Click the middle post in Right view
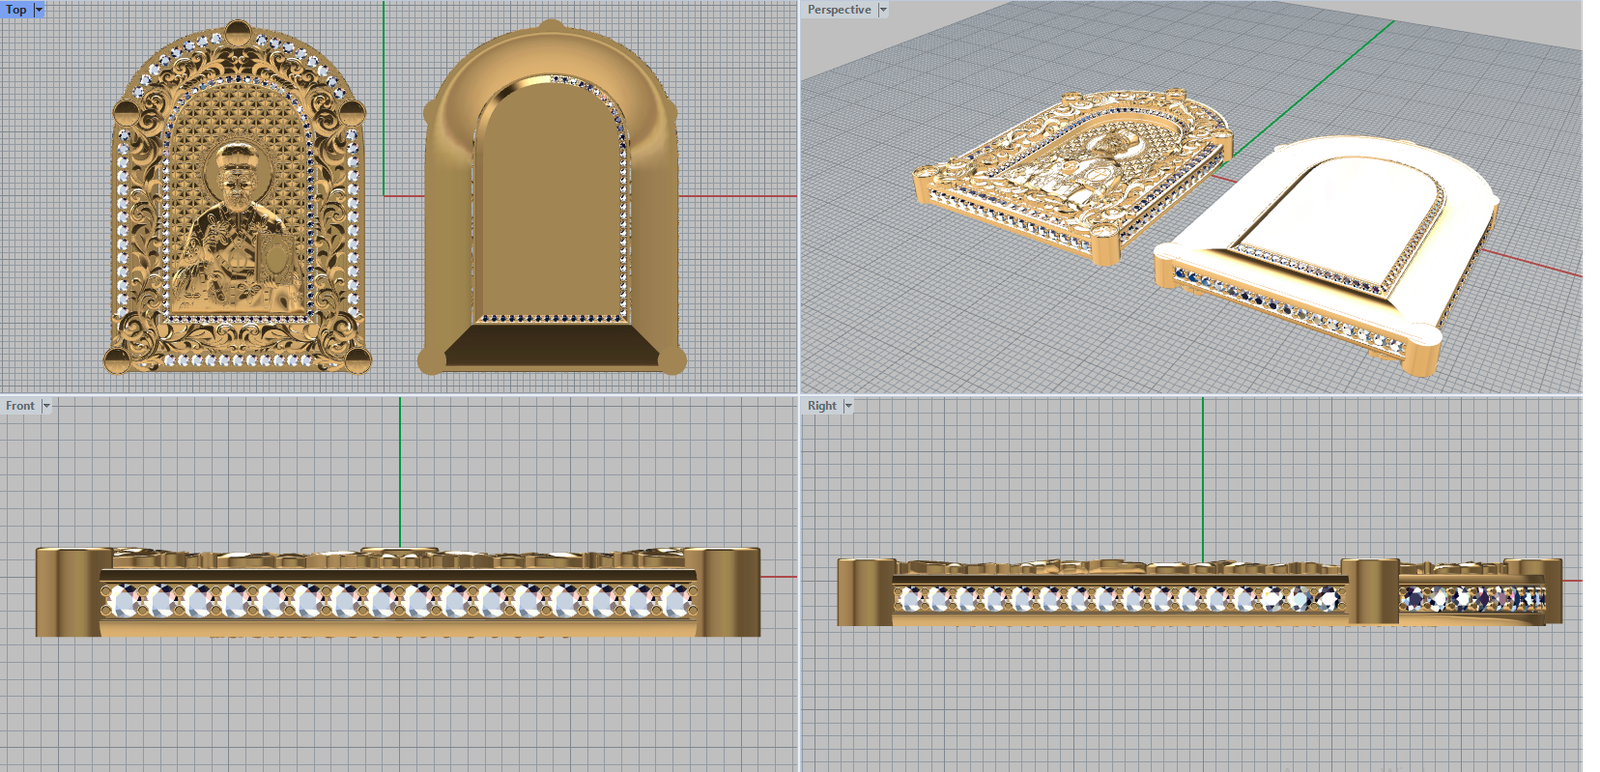1600x772 pixels. coord(1370,592)
